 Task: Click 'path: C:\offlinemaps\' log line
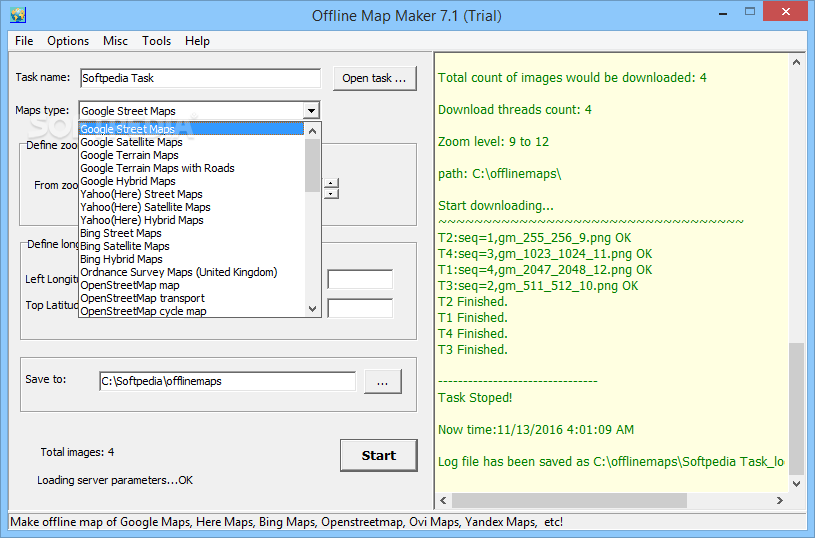pyautogui.click(x=499, y=174)
